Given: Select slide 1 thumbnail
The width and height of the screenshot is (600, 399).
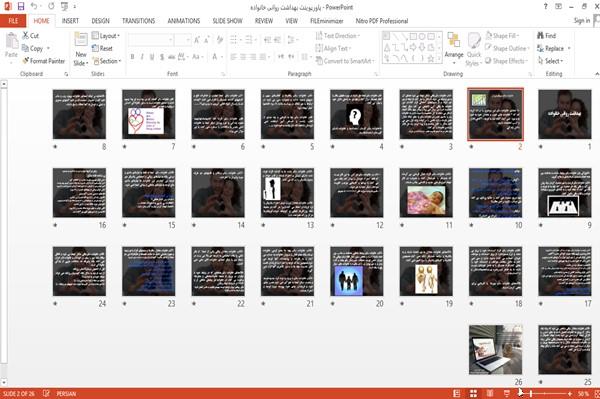Looking at the screenshot, I should tap(565, 114).
